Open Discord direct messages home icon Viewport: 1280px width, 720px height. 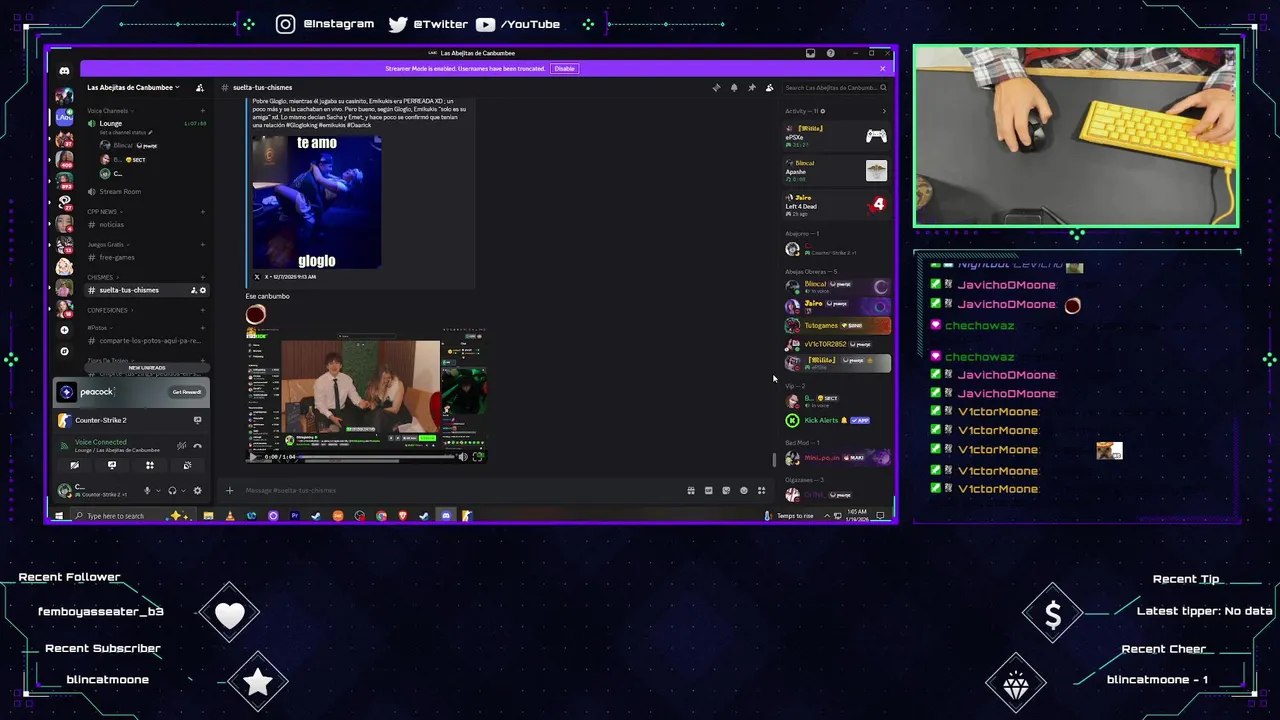point(64,71)
